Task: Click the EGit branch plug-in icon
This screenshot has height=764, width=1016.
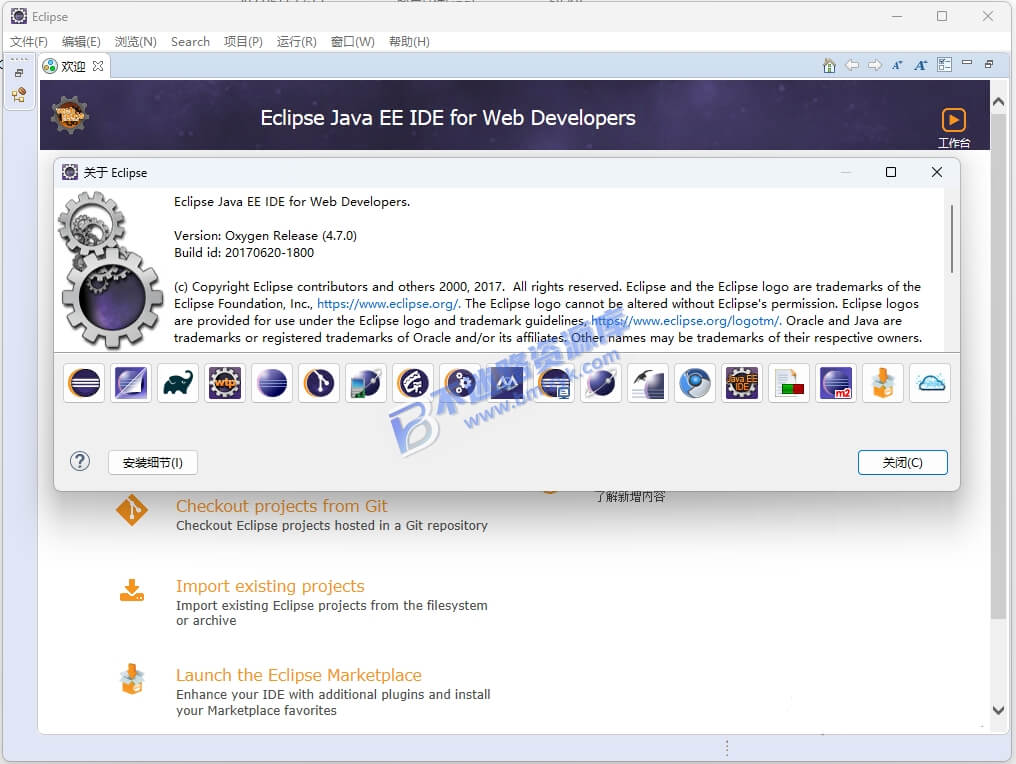Action: click(319, 383)
